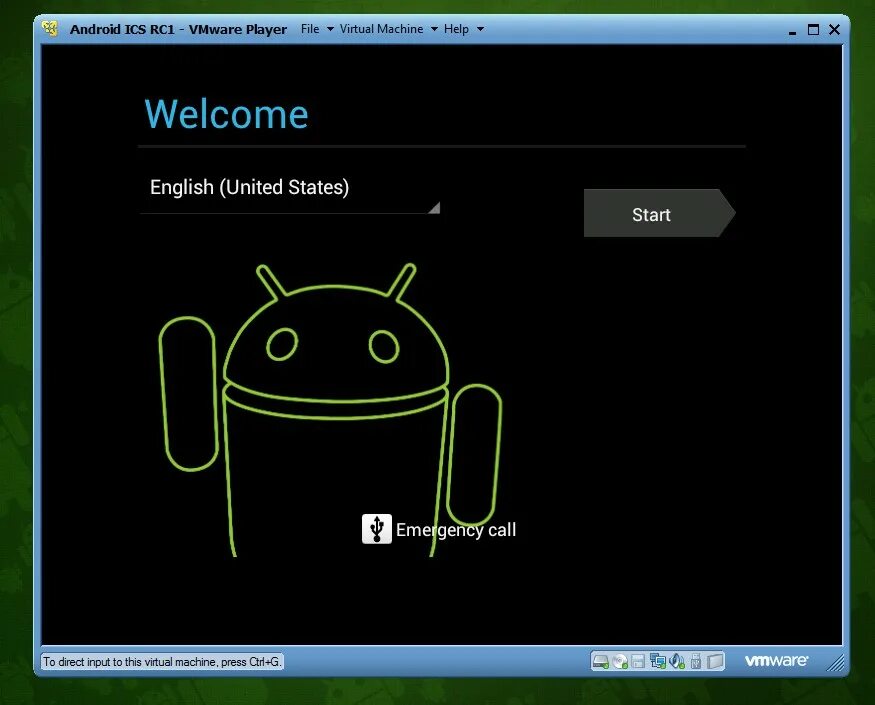The height and width of the screenshot is (705, 875).
Task: Click the CD/DVD drive icon in status bar
Action: coord(620,661)
